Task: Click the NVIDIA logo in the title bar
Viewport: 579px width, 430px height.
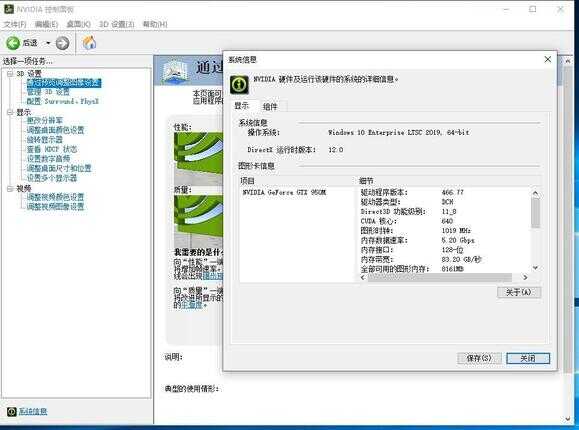Action: pos(8,9)
